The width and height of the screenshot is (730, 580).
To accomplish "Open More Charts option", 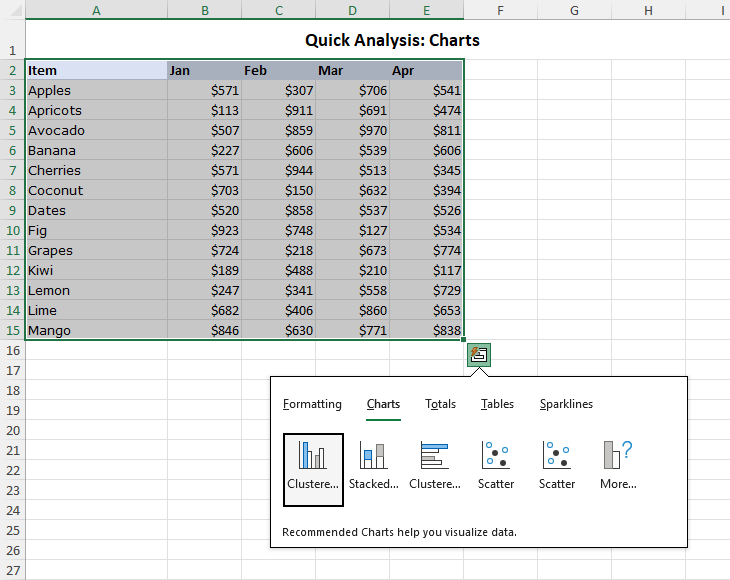I will tap(618, 470).
